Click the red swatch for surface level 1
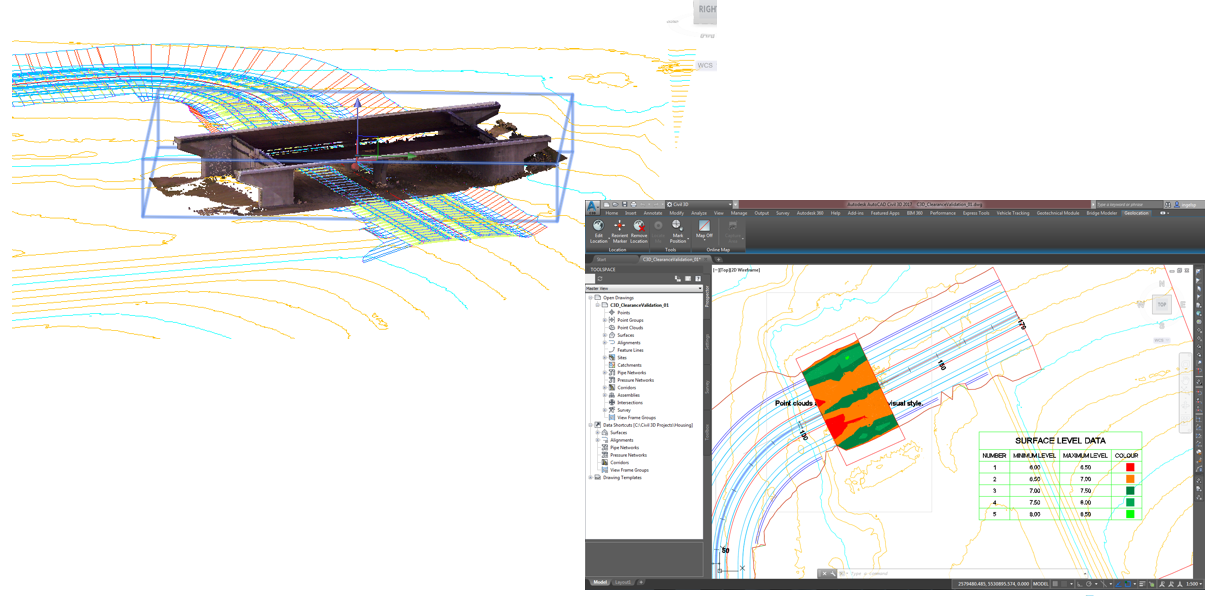 pos(1130,467)
